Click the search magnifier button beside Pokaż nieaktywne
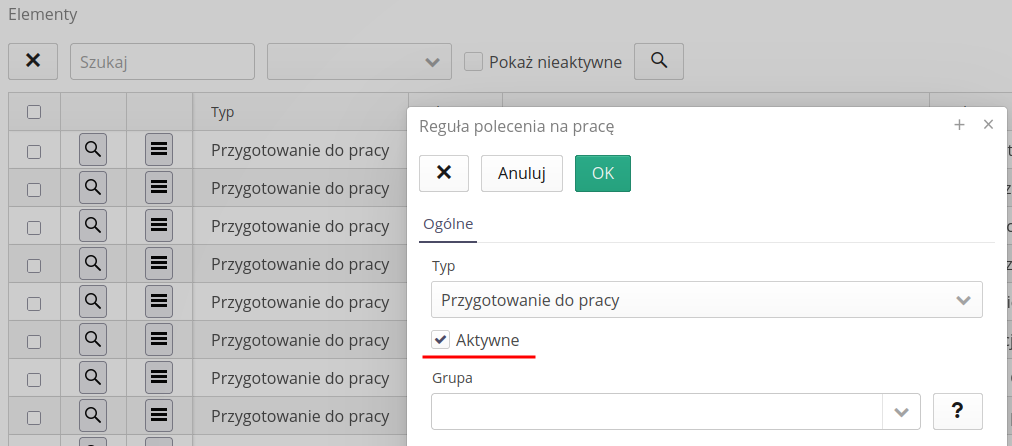 (x=659, y=61)
